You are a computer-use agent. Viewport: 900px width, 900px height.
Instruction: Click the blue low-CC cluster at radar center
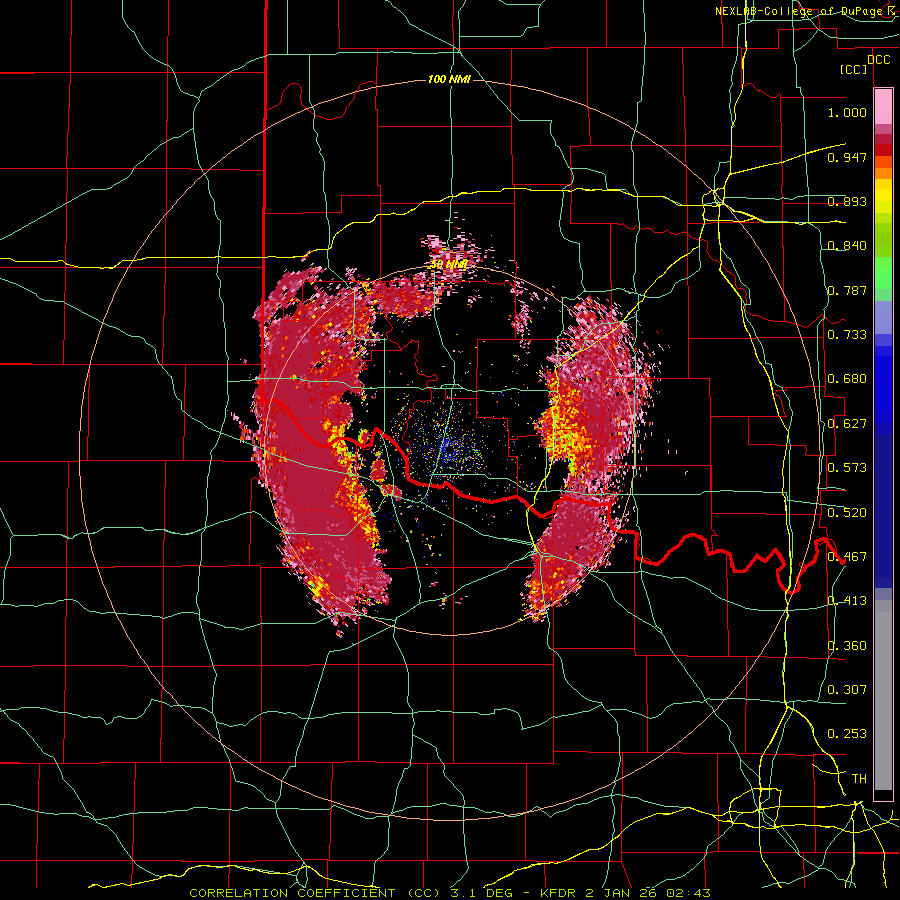[451, 449]
